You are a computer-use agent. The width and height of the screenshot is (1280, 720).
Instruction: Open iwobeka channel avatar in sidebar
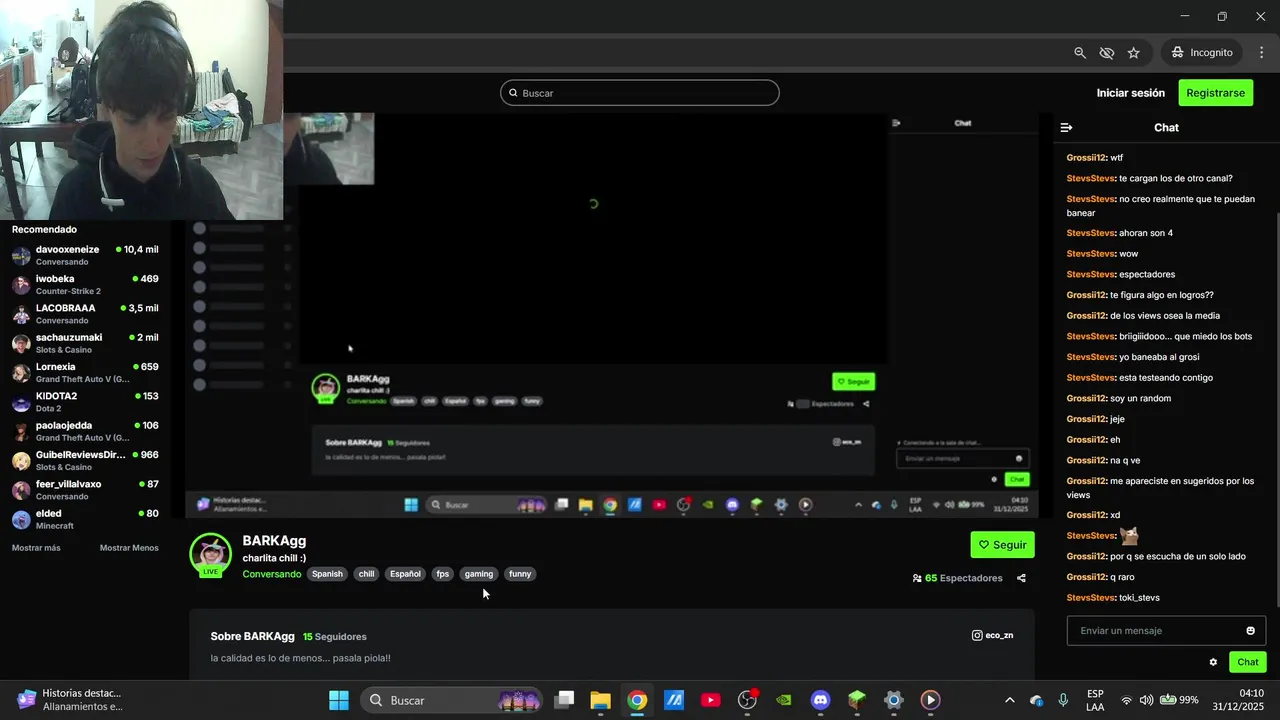coord(21,285)
